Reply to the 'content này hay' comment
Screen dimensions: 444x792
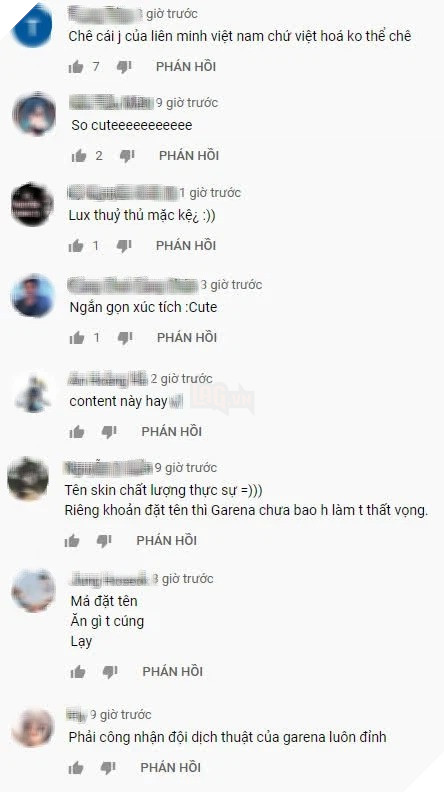[172, 431]
